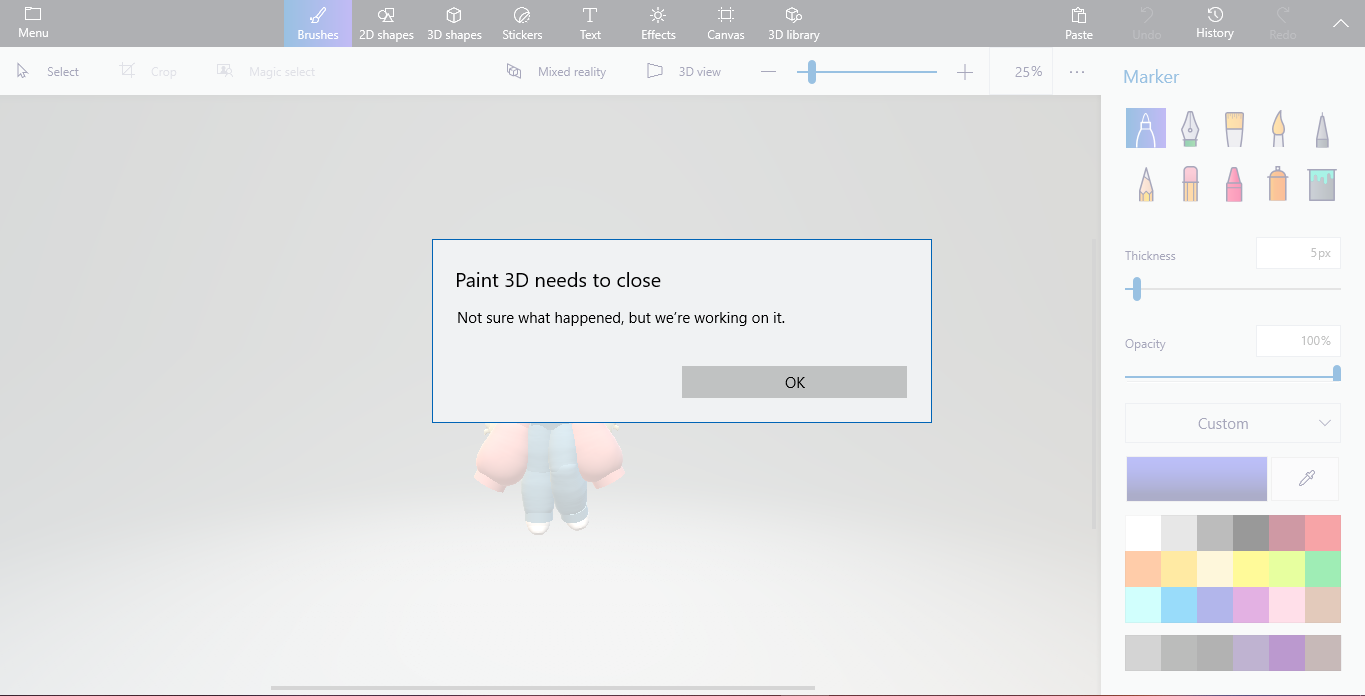Click the zoom slider handle
The height and width of the screenshot is (696, 1365).
(812, 72)
